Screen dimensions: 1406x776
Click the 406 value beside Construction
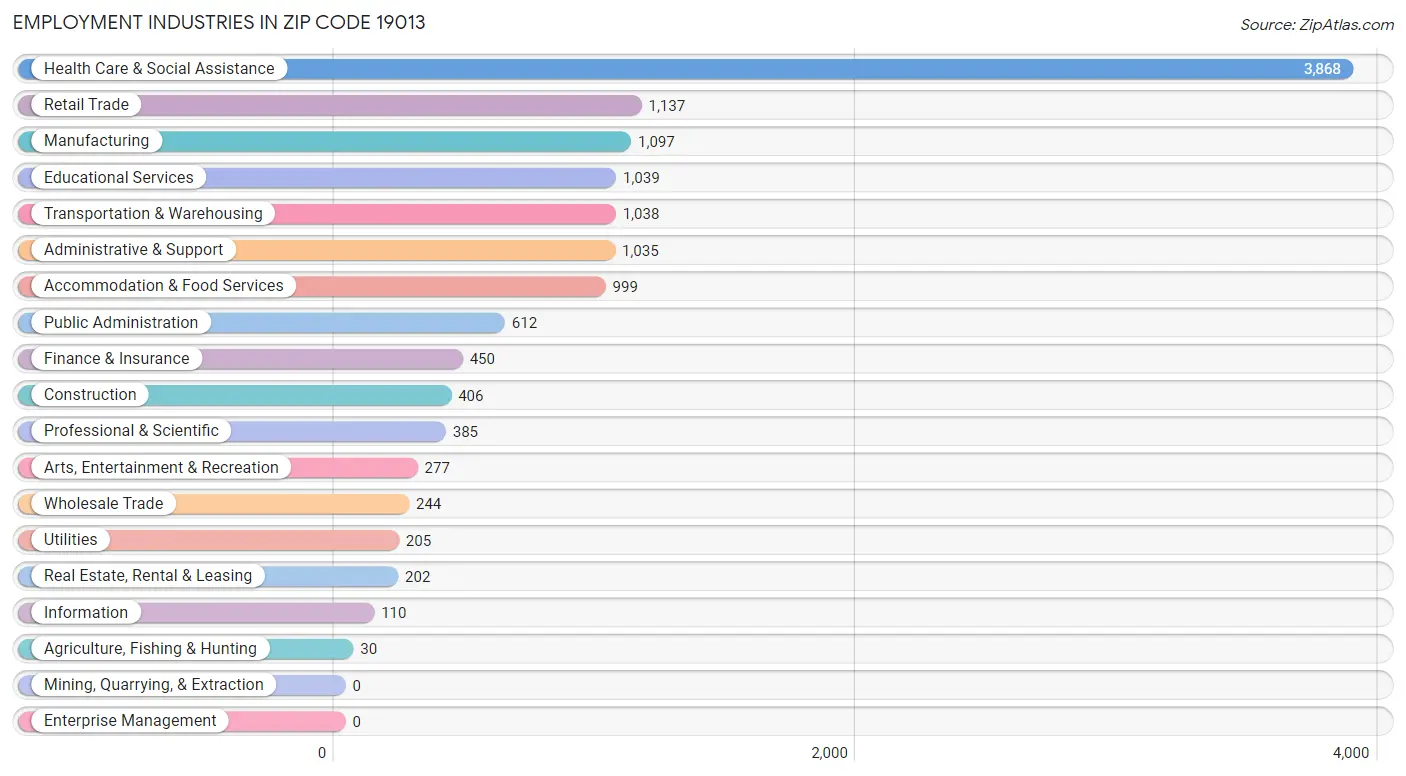[x=471, y=396]
